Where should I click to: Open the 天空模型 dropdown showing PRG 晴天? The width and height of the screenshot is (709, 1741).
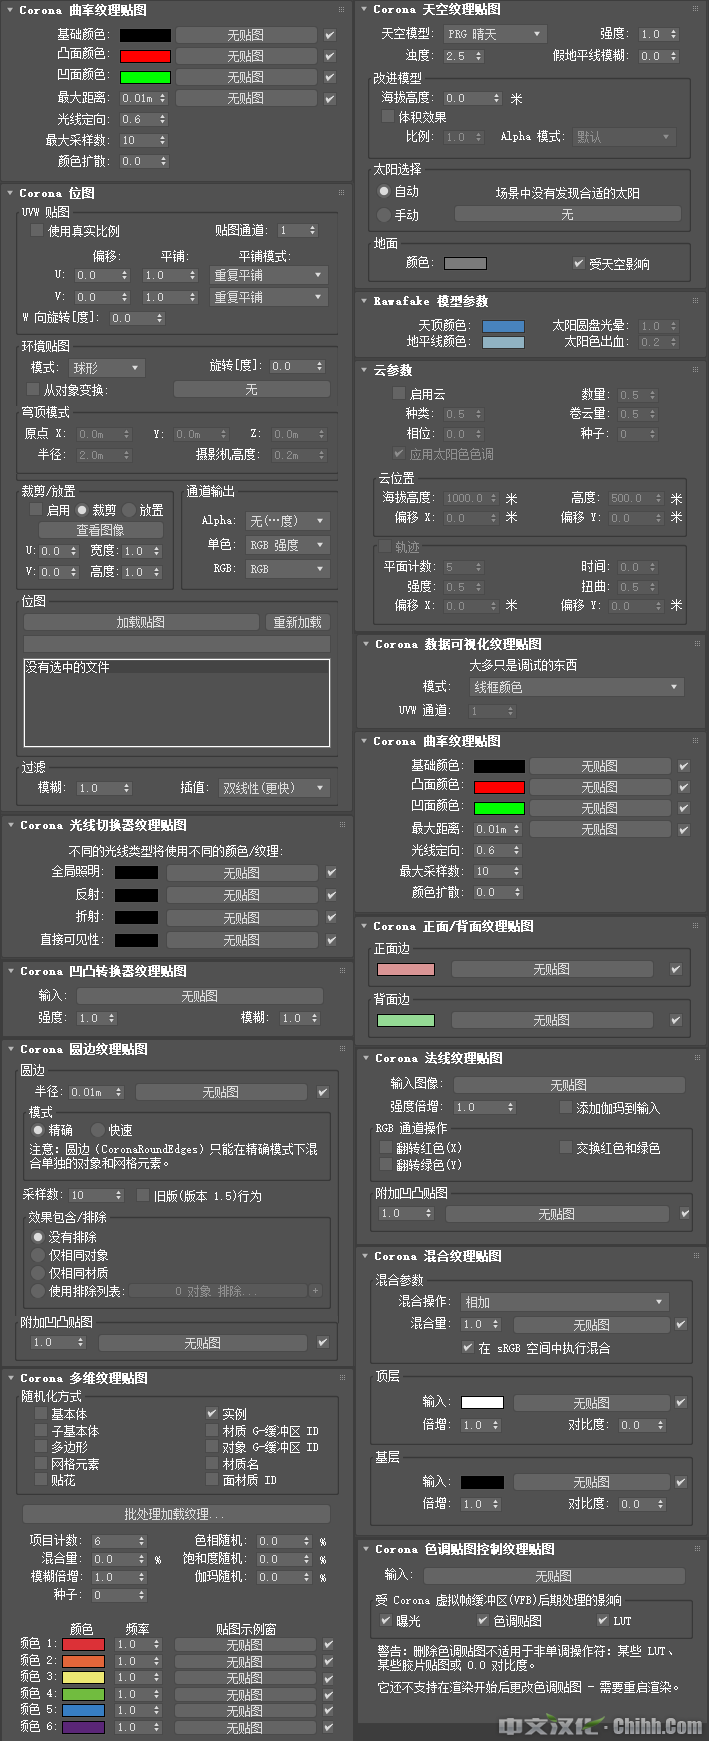[x=494, y=34]
